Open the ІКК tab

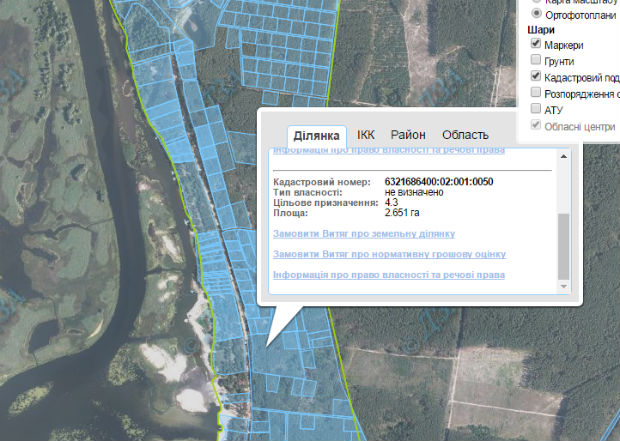pyautogui.click(x=366, y=135)
